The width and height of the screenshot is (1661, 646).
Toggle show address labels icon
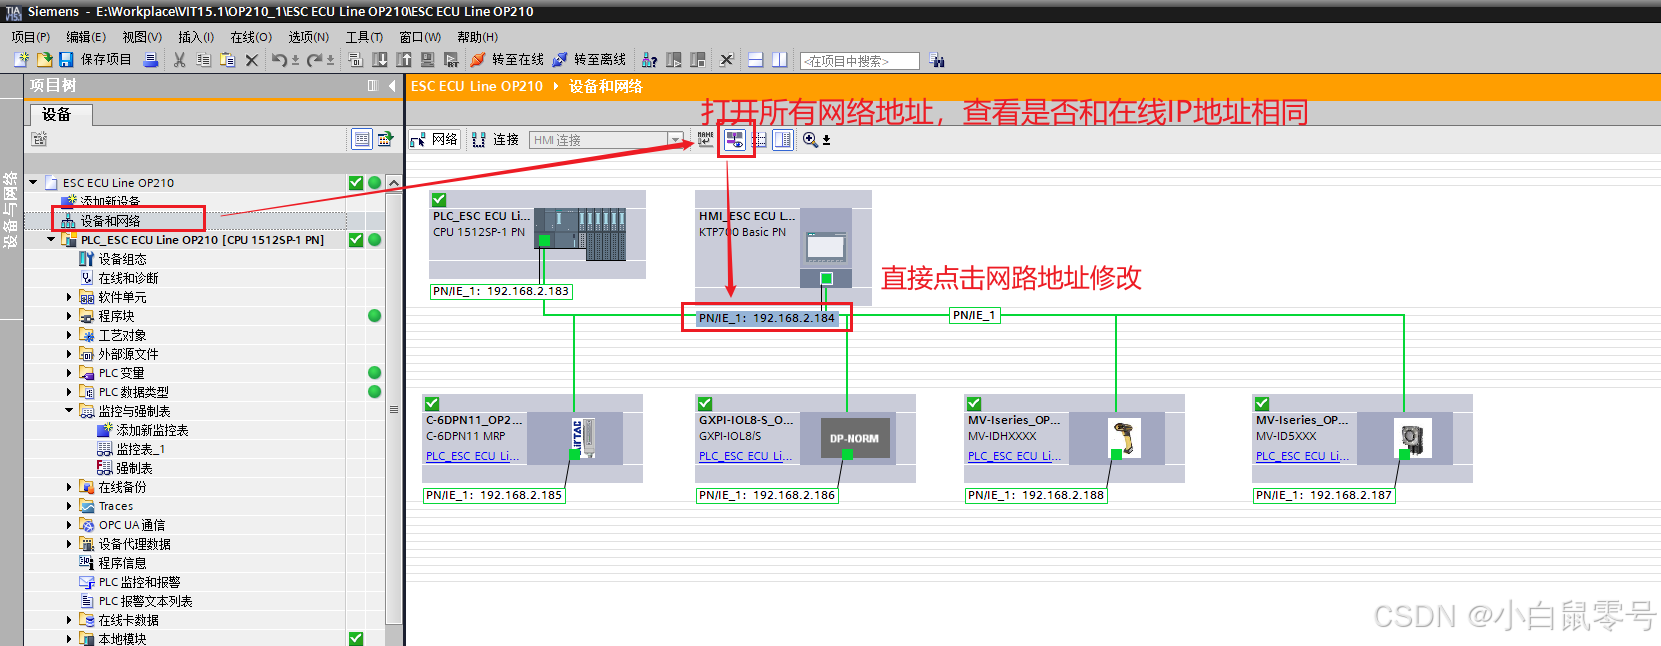(x=735, y=140)
